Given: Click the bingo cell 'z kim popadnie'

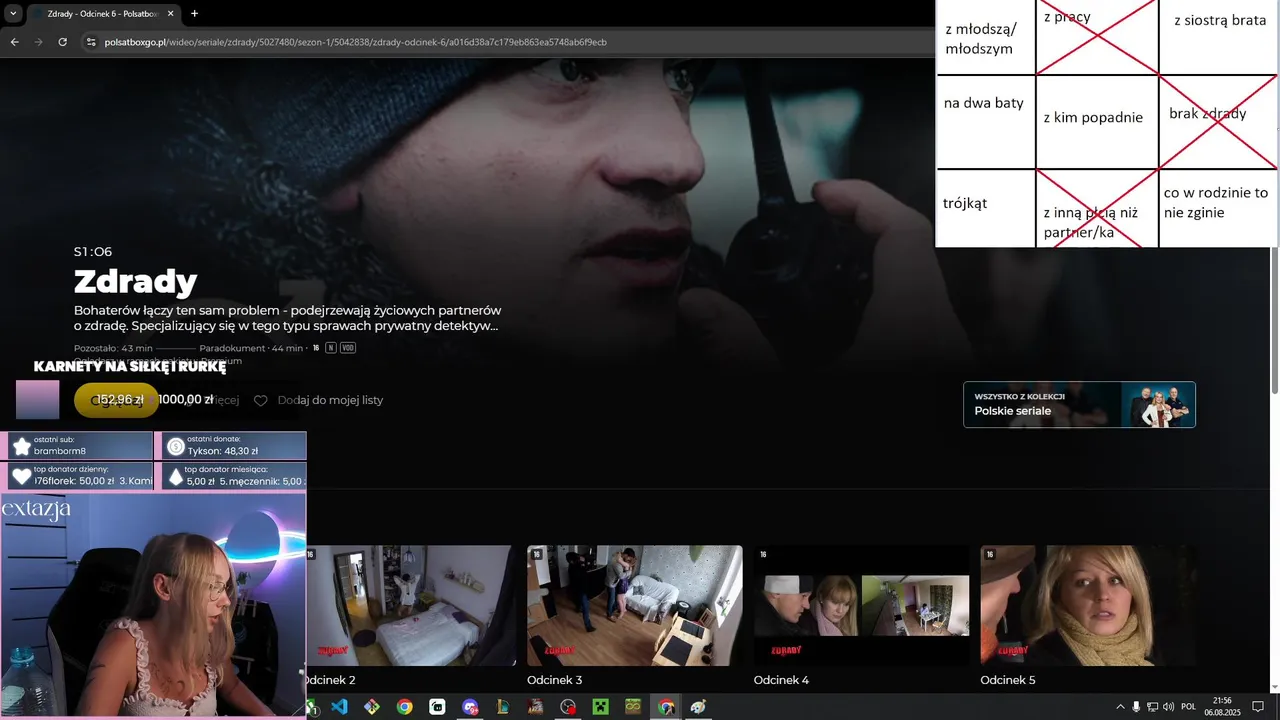Looking at the screenshot, I should pyautogui.click(x=1097, y=122).
